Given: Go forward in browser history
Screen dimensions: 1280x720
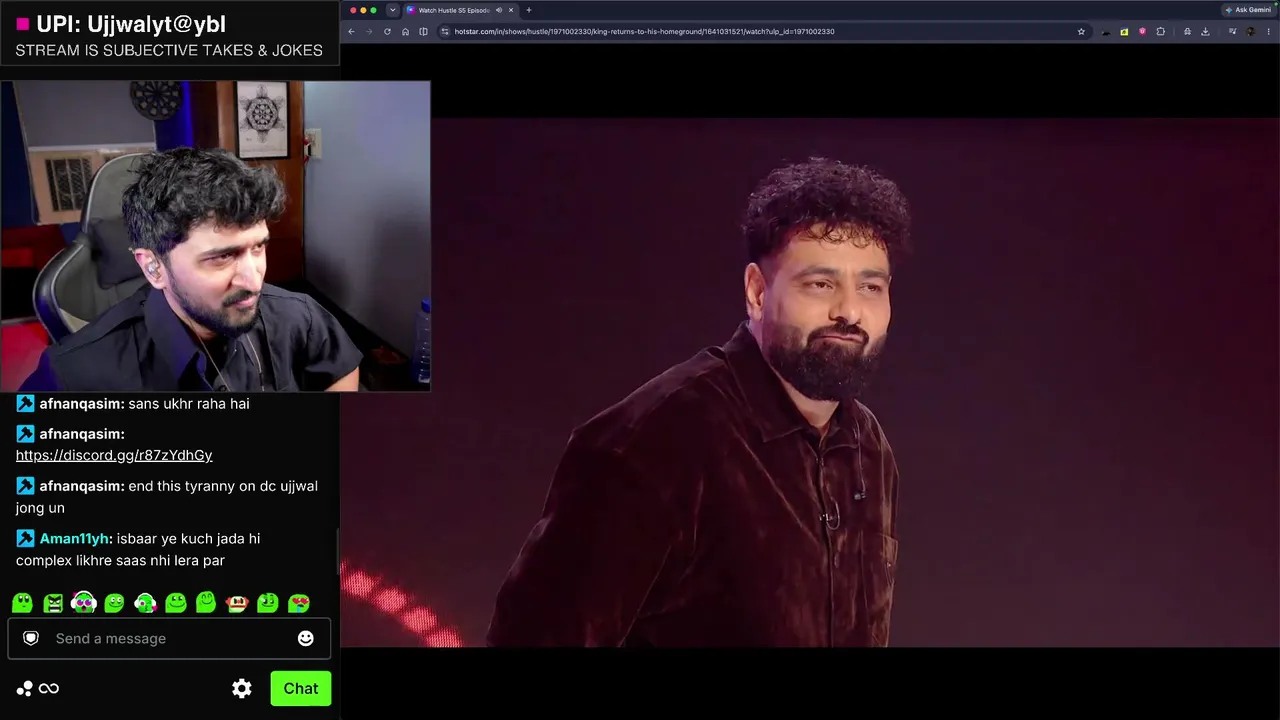Looking at the screenshot, I should click(x=369, y=31).
